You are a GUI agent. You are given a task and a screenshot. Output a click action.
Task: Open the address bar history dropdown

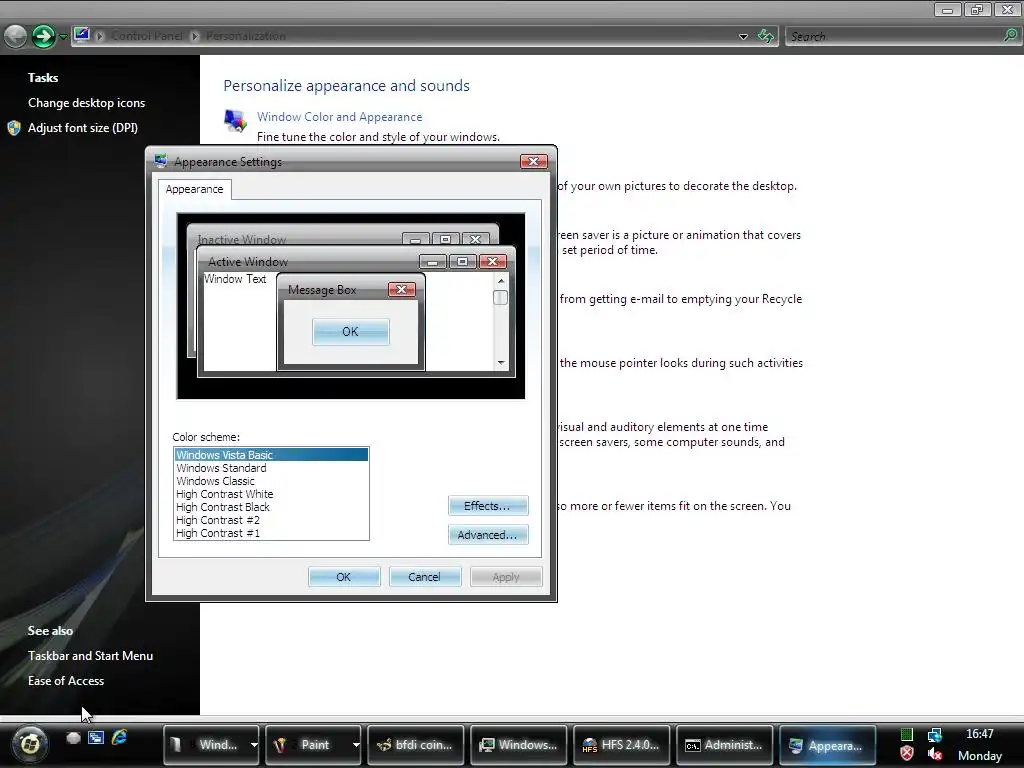(x=743, y=37)
